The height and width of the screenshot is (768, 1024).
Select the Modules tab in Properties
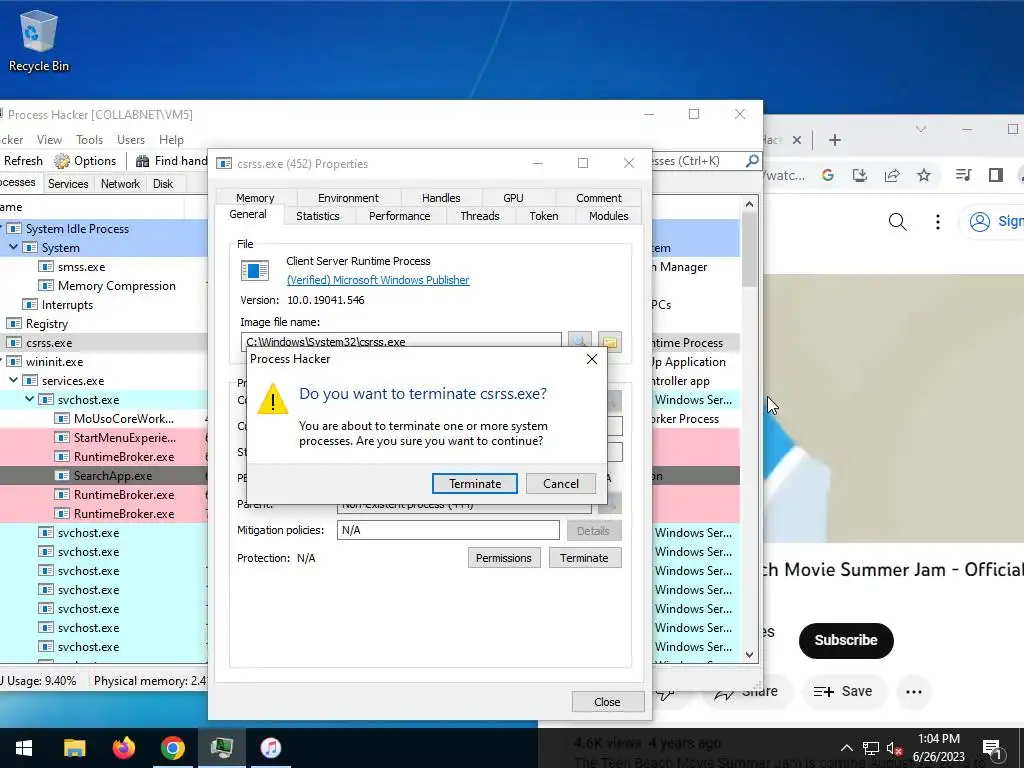(x=609, y=216)
